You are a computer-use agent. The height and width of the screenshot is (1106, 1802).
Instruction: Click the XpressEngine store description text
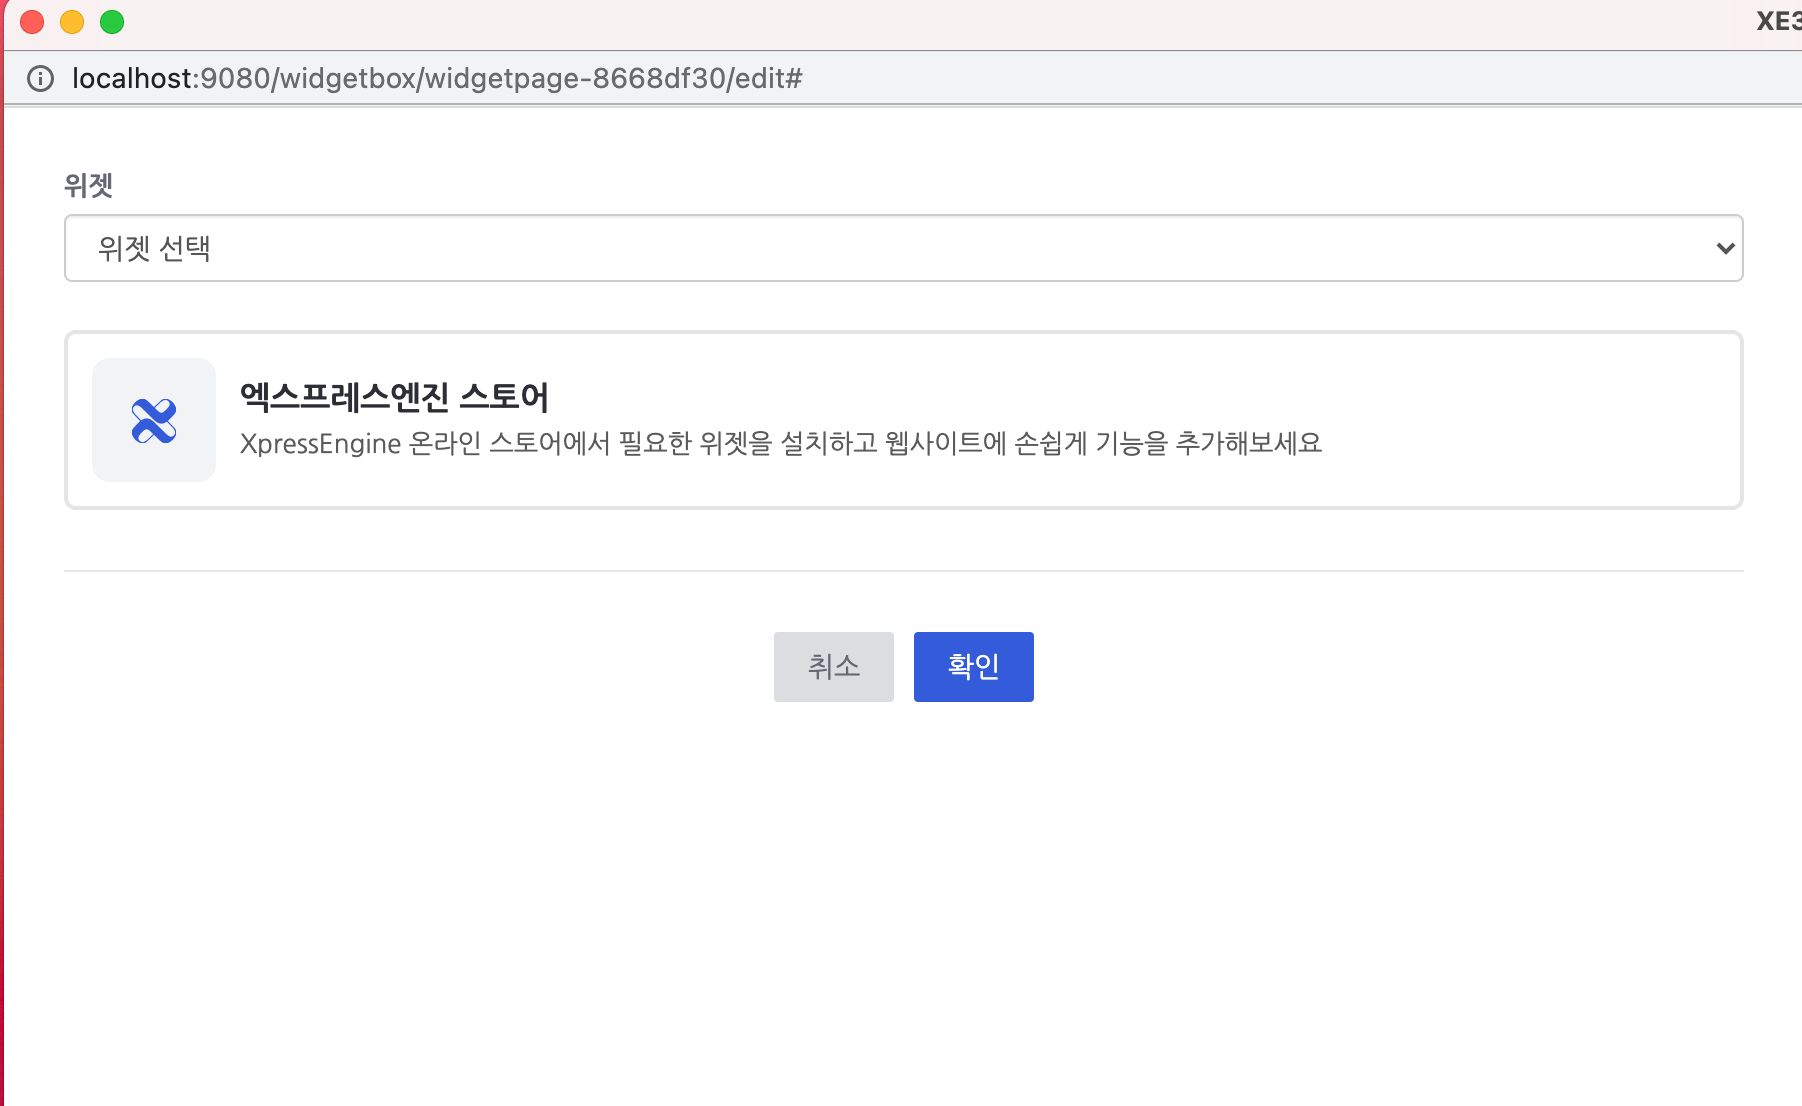(781, 443)
